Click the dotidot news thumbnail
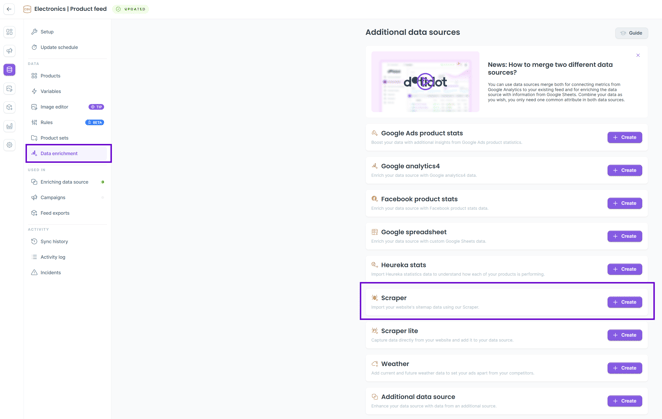The width and height of the screenshot is (662, 419). (x=425, y=82)
